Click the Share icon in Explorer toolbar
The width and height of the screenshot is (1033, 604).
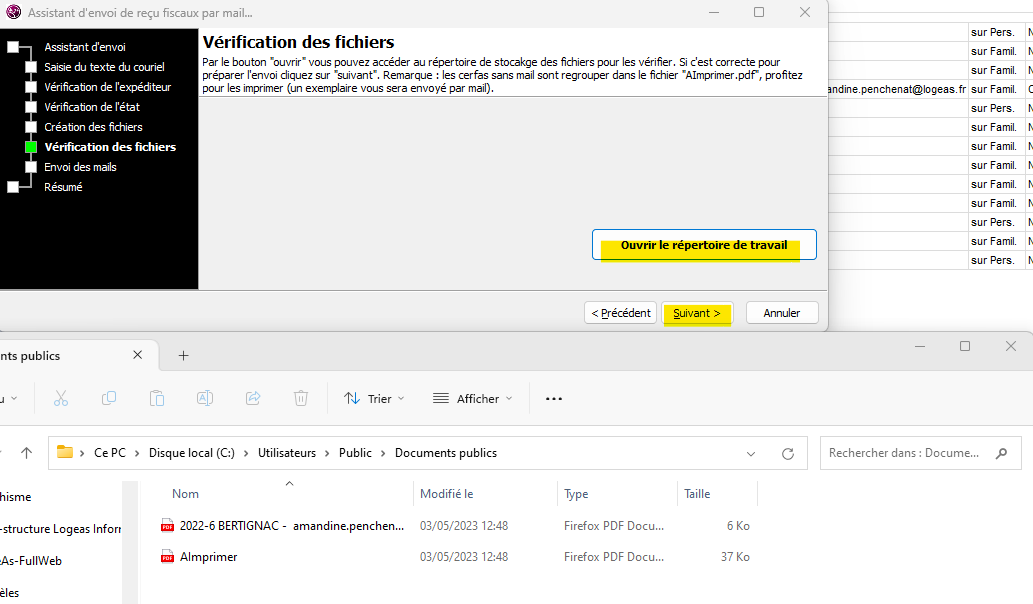click(x=253, y=398)
